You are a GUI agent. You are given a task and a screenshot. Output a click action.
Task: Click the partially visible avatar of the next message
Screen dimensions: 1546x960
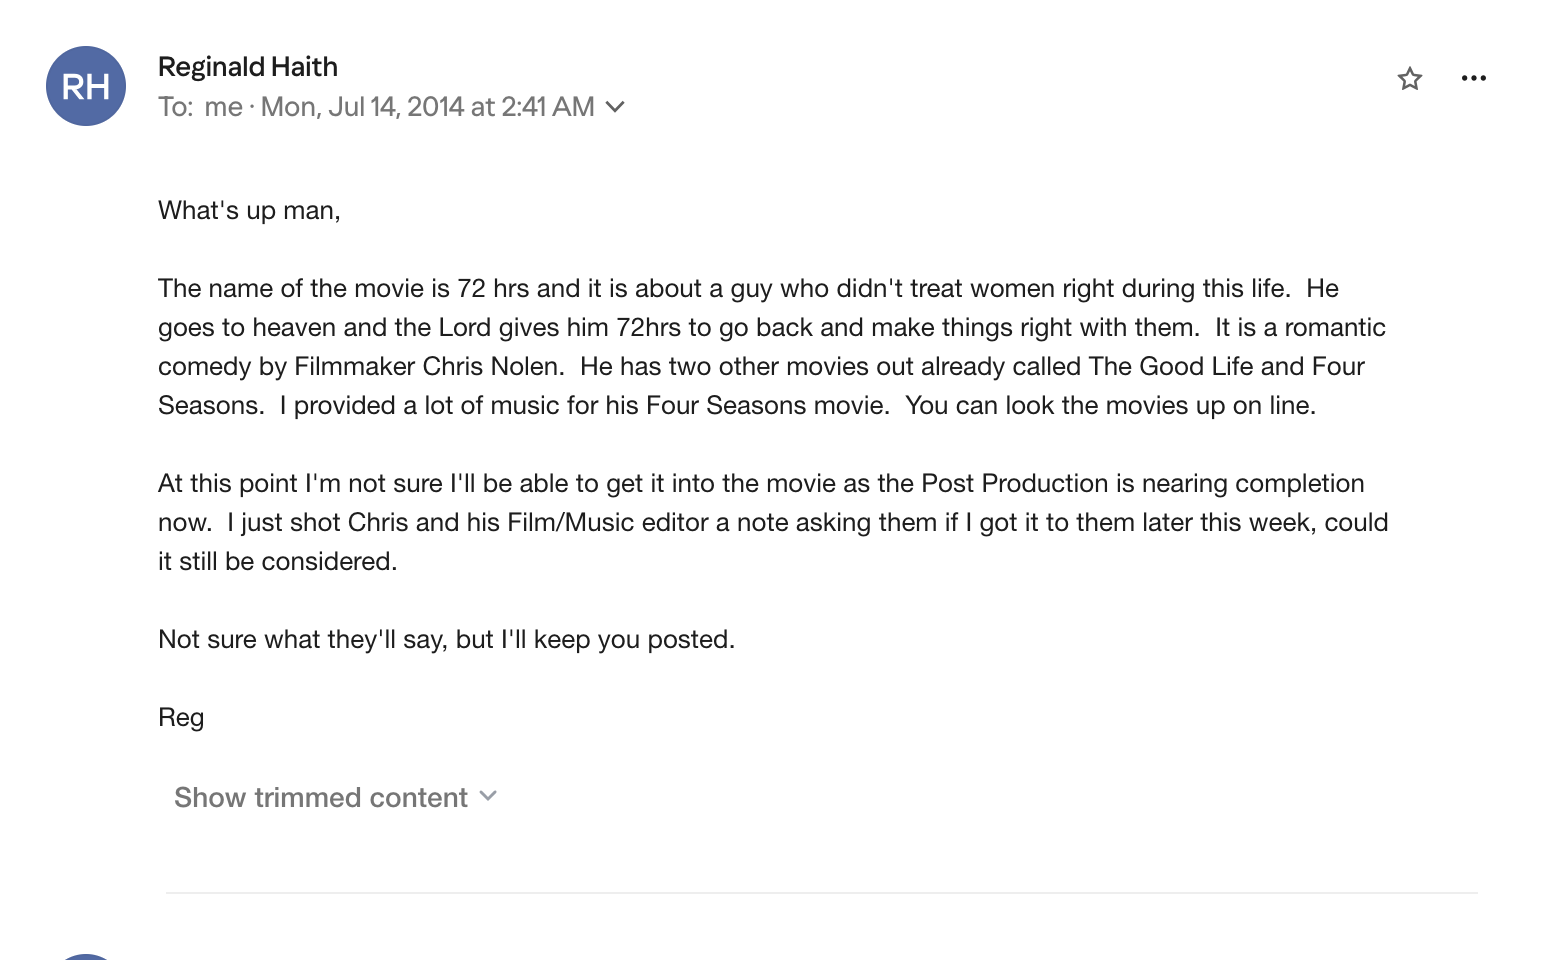point(86,956)
